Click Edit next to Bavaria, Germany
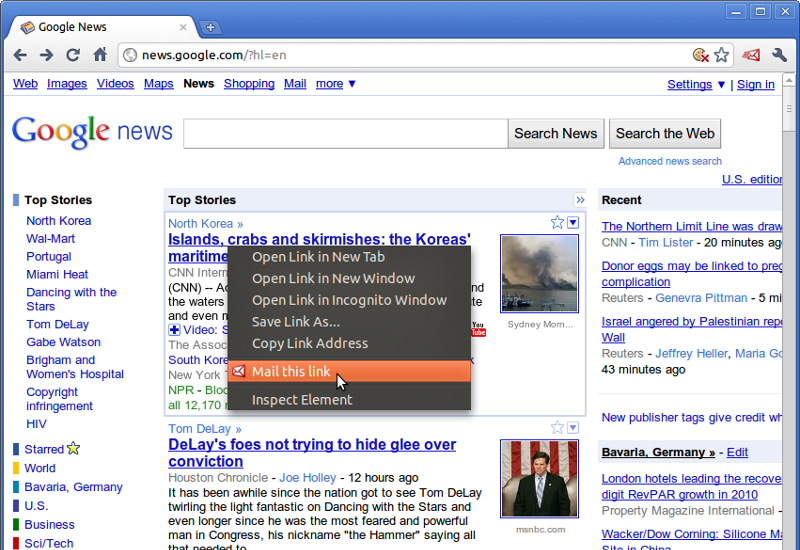 tap(737, 452)
